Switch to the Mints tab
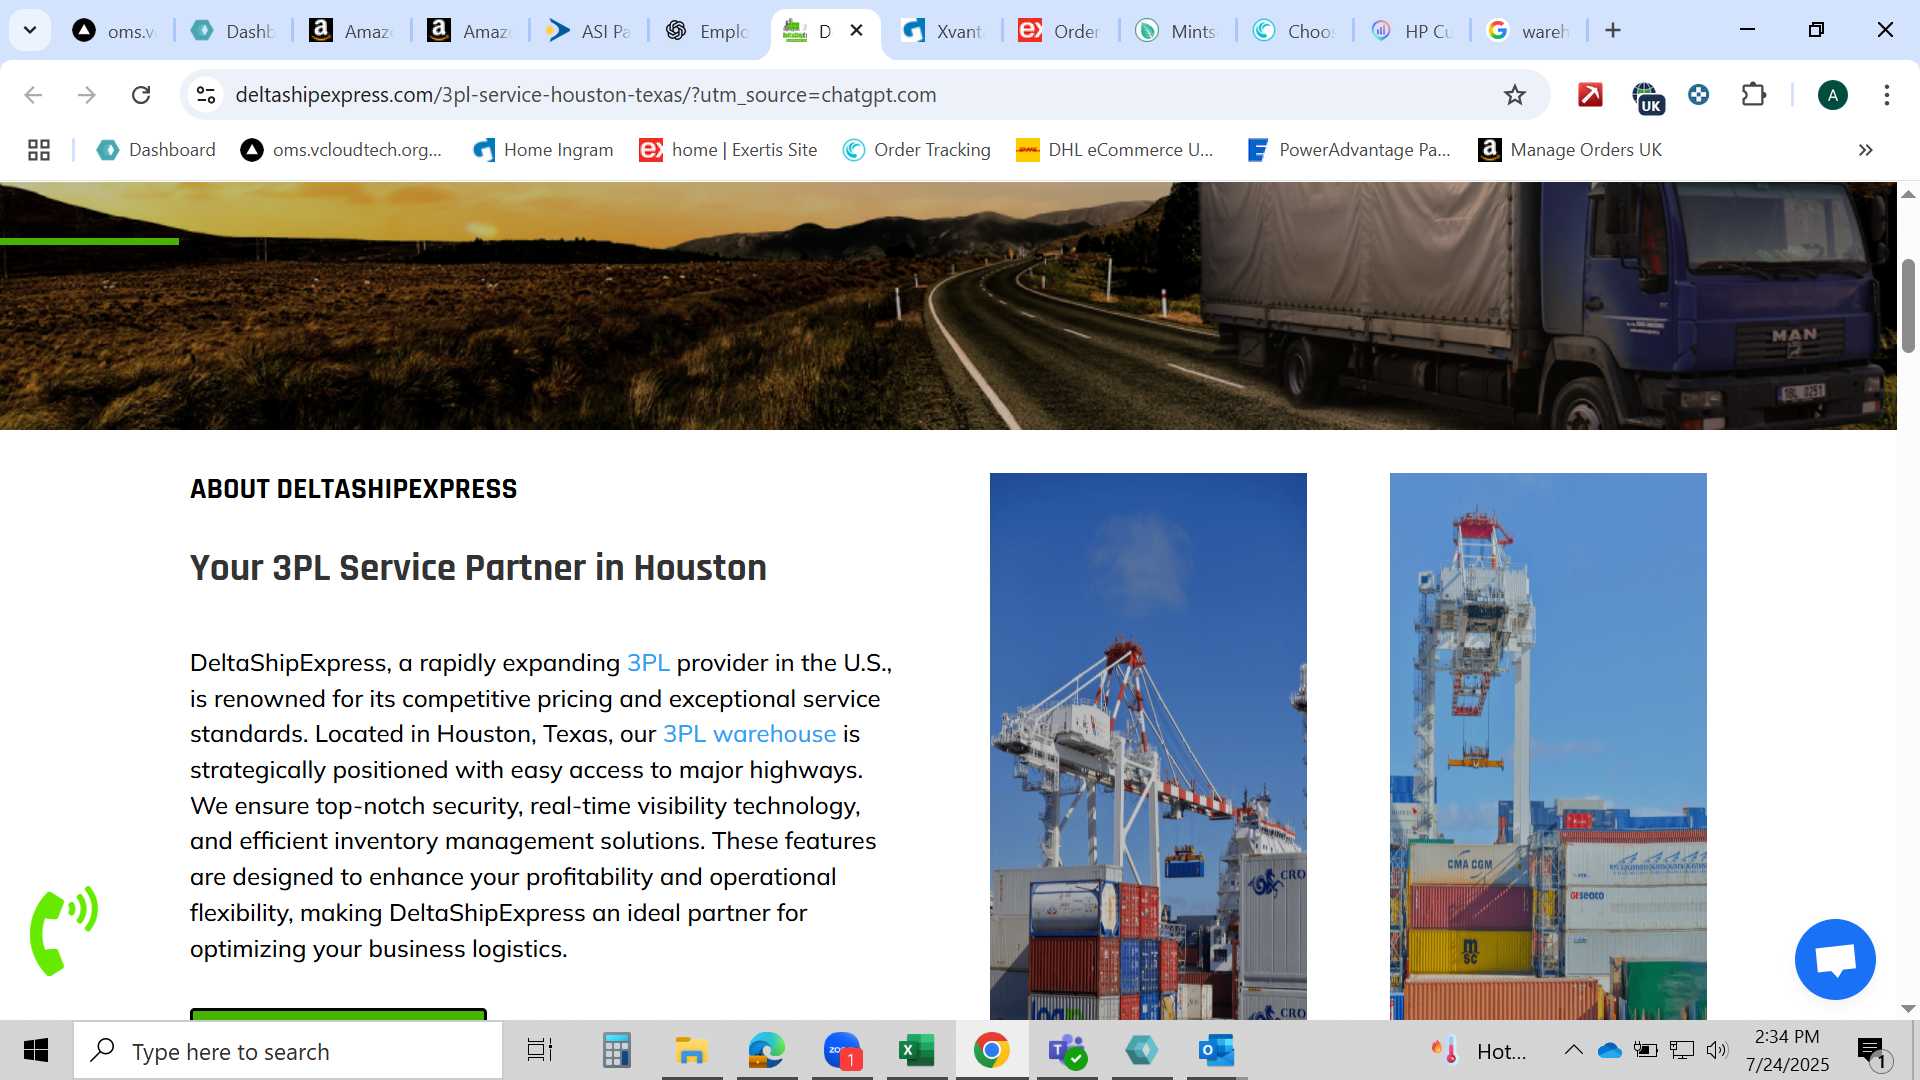The image size is (1920, 1080). coord(1177,31)
